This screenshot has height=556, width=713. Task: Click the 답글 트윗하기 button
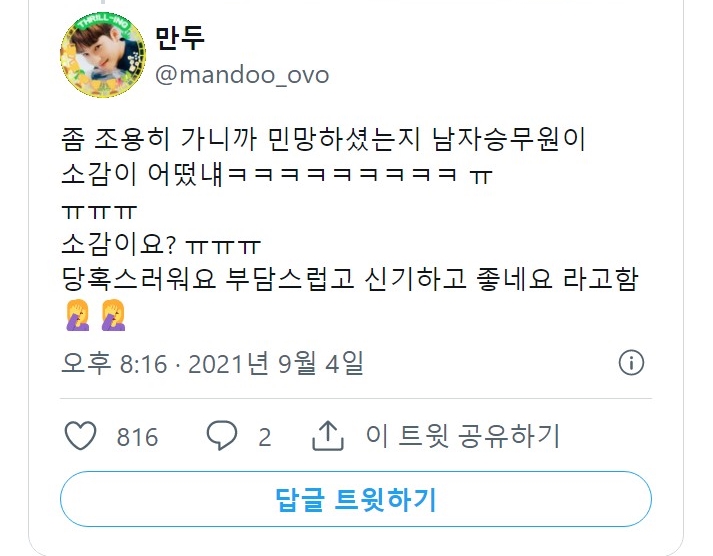coord(356,499)
